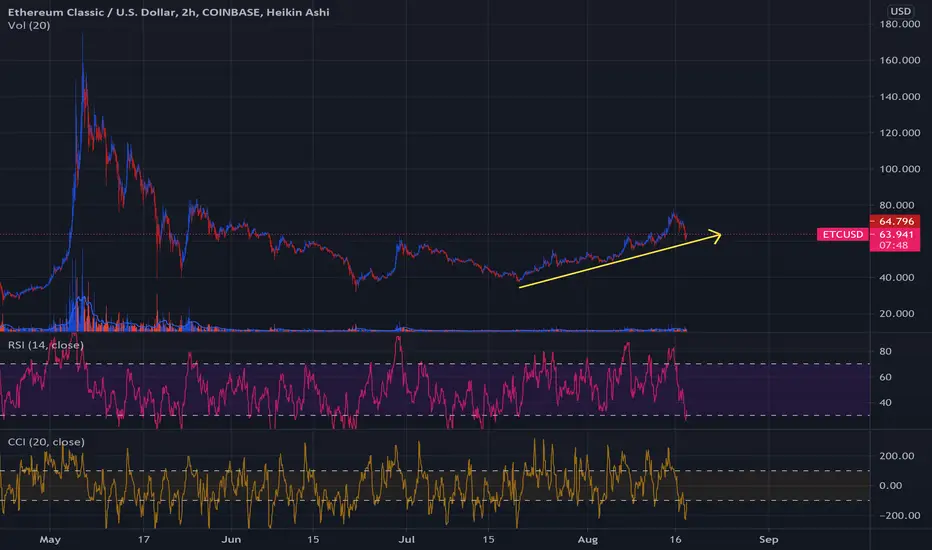
Task: Click the Vol (20) indicator label
Action: (29, 26)
